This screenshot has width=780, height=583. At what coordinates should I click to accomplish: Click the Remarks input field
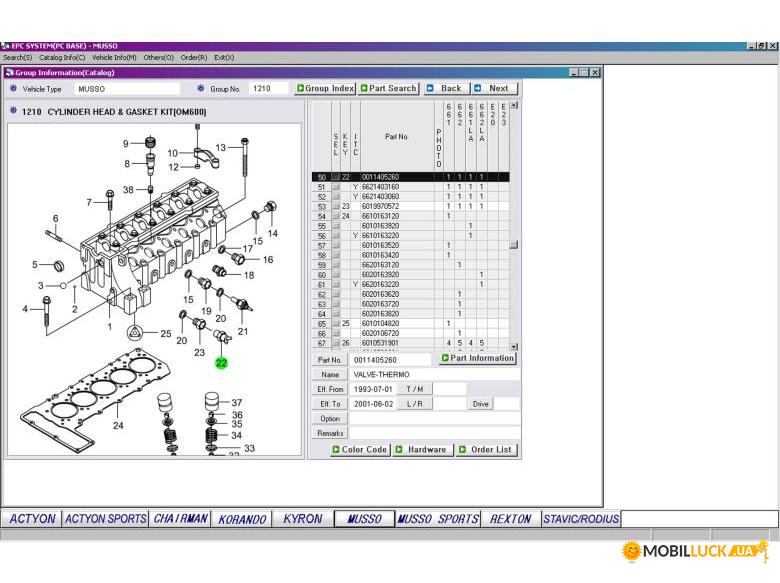pos(435,434)
